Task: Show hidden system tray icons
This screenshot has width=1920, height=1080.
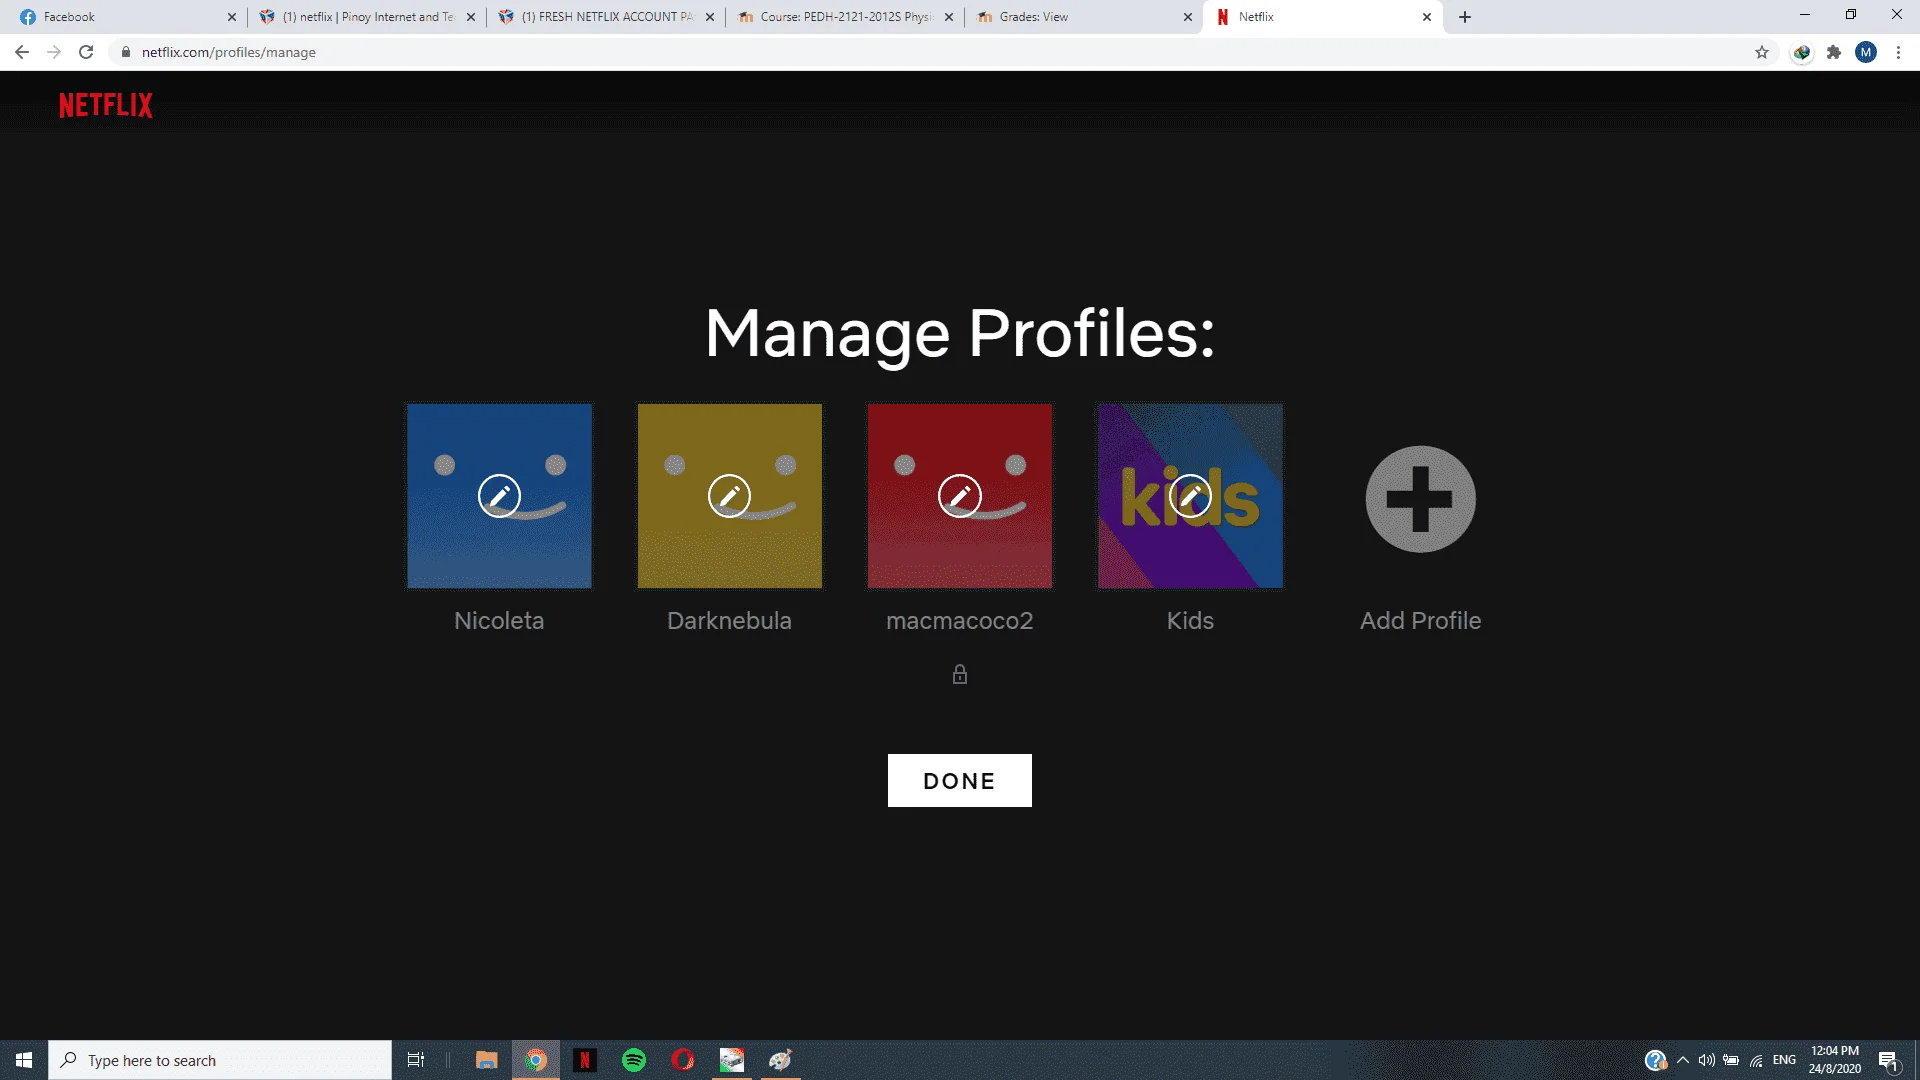Action: pyautogui.click(x=1683, y=1060)
